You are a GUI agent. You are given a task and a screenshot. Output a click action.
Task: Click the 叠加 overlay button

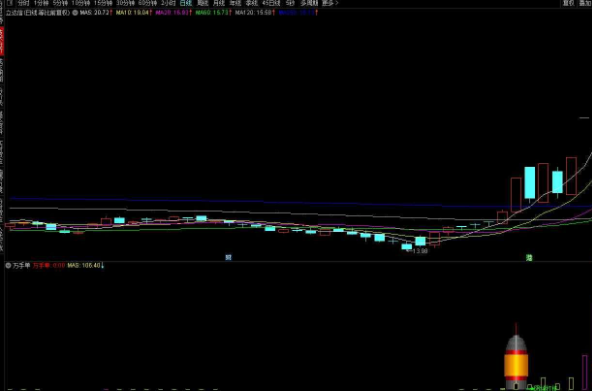click(x=585, y=3)
